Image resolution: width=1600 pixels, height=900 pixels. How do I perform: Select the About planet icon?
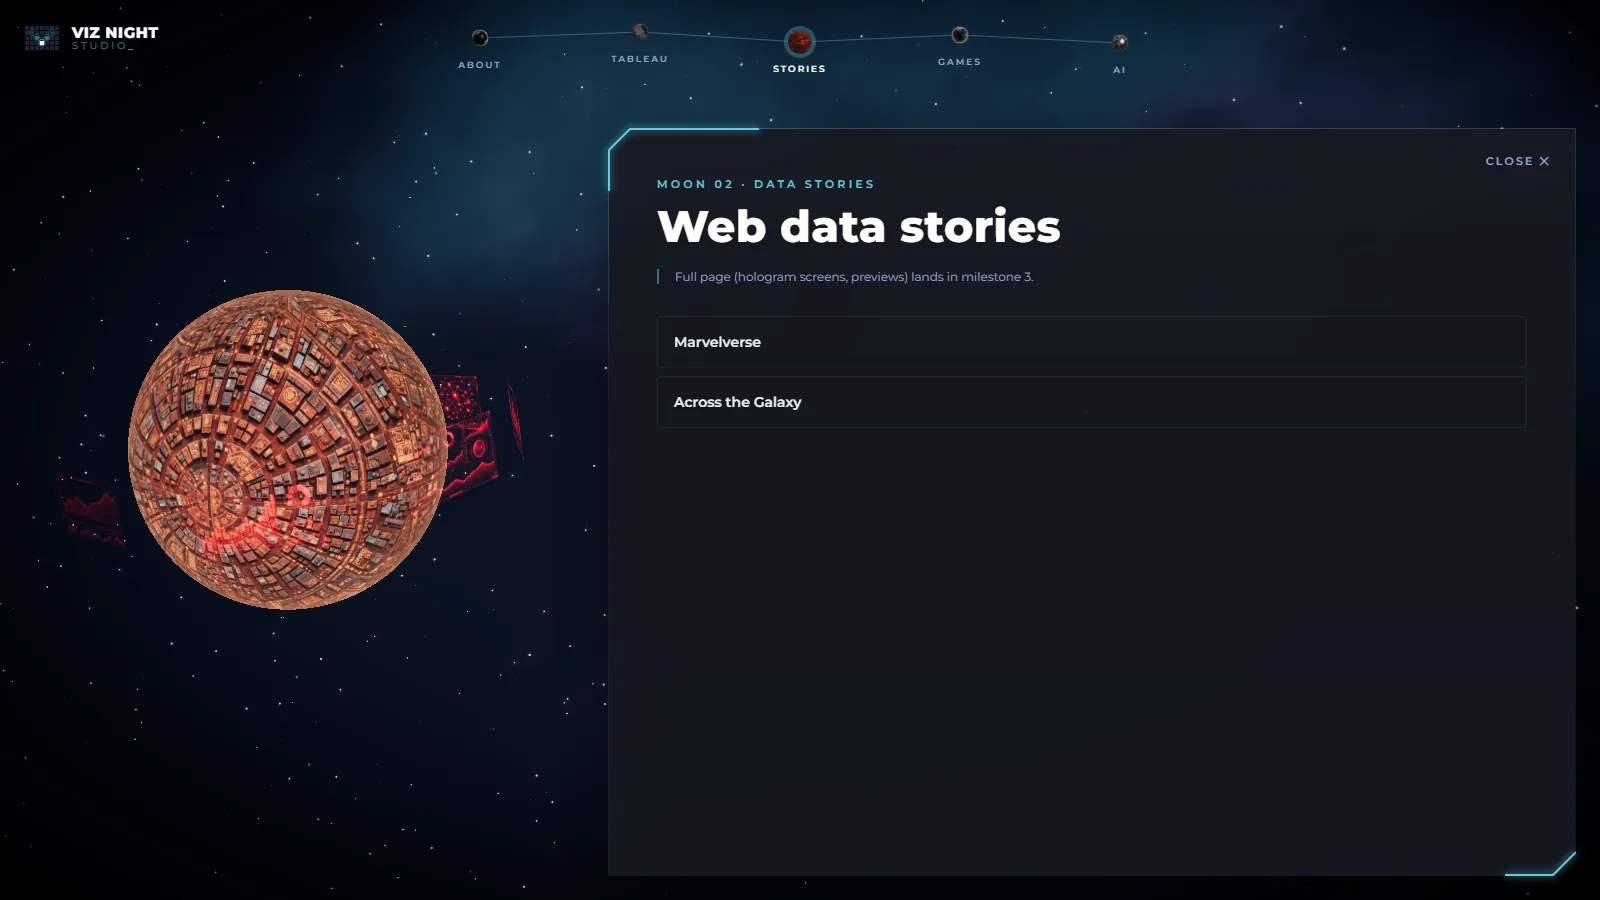tap(480, 38)
